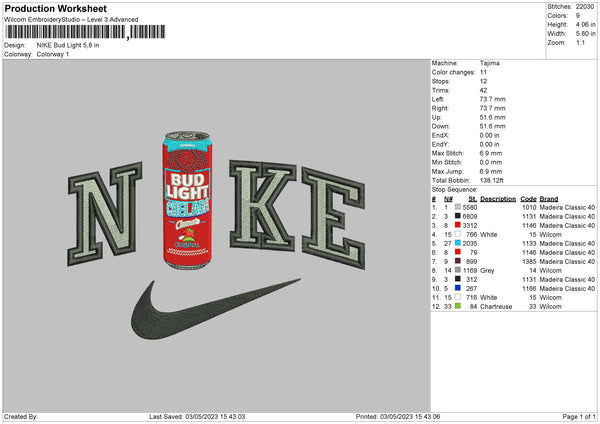
Task: Select the embroidered letter K
Action: pyautogui.click(x=262, y=205)
